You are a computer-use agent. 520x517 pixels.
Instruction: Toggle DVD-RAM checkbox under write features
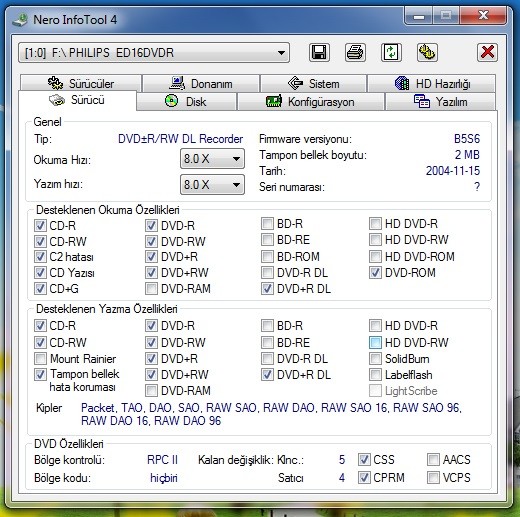151,390
